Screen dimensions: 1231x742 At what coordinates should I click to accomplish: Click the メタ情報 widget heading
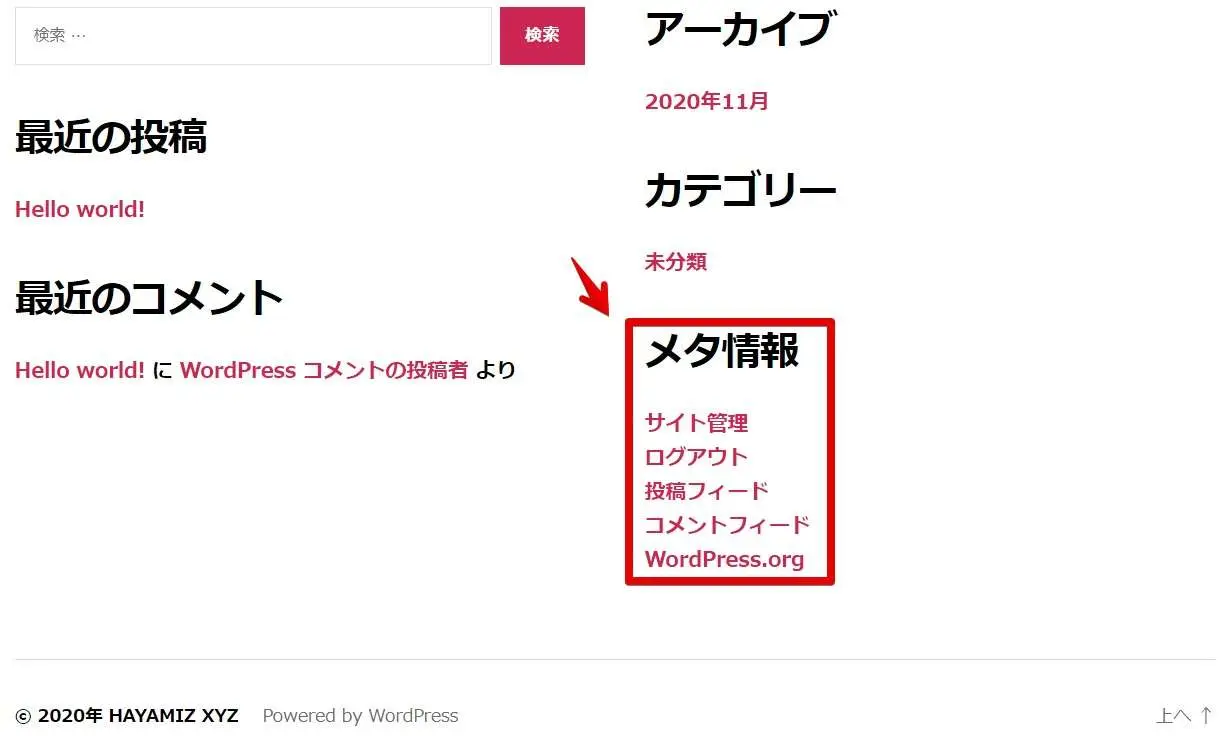coord(721,352)
